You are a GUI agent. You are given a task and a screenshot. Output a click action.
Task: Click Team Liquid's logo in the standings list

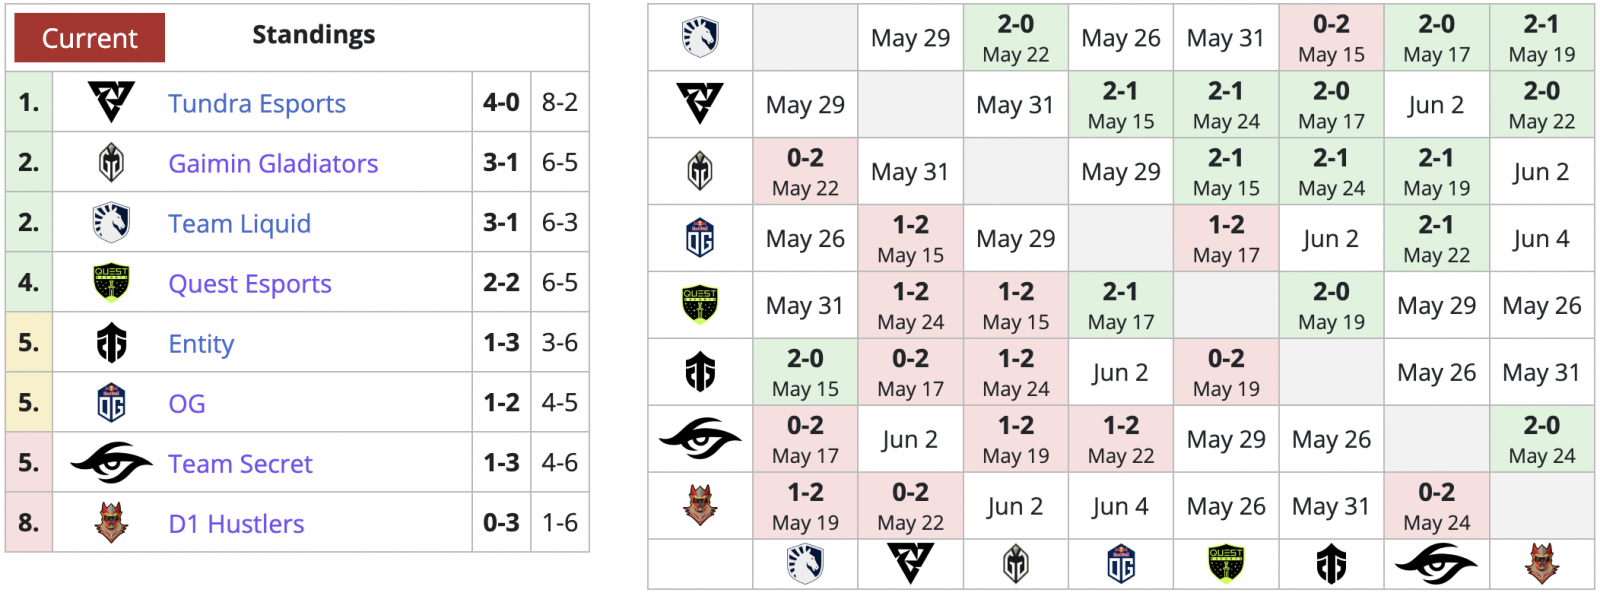111,223
